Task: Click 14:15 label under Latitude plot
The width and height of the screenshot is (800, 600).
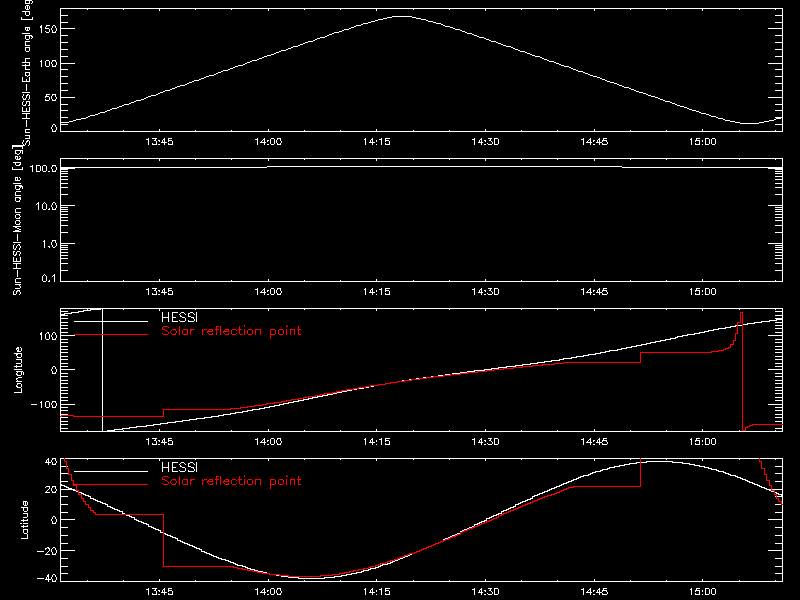Action: click(x=377, y=592)
